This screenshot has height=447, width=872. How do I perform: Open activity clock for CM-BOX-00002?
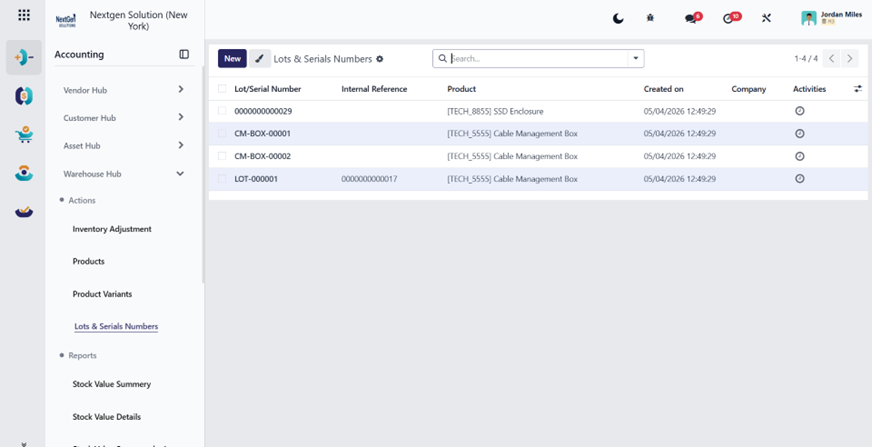point(800,156)
